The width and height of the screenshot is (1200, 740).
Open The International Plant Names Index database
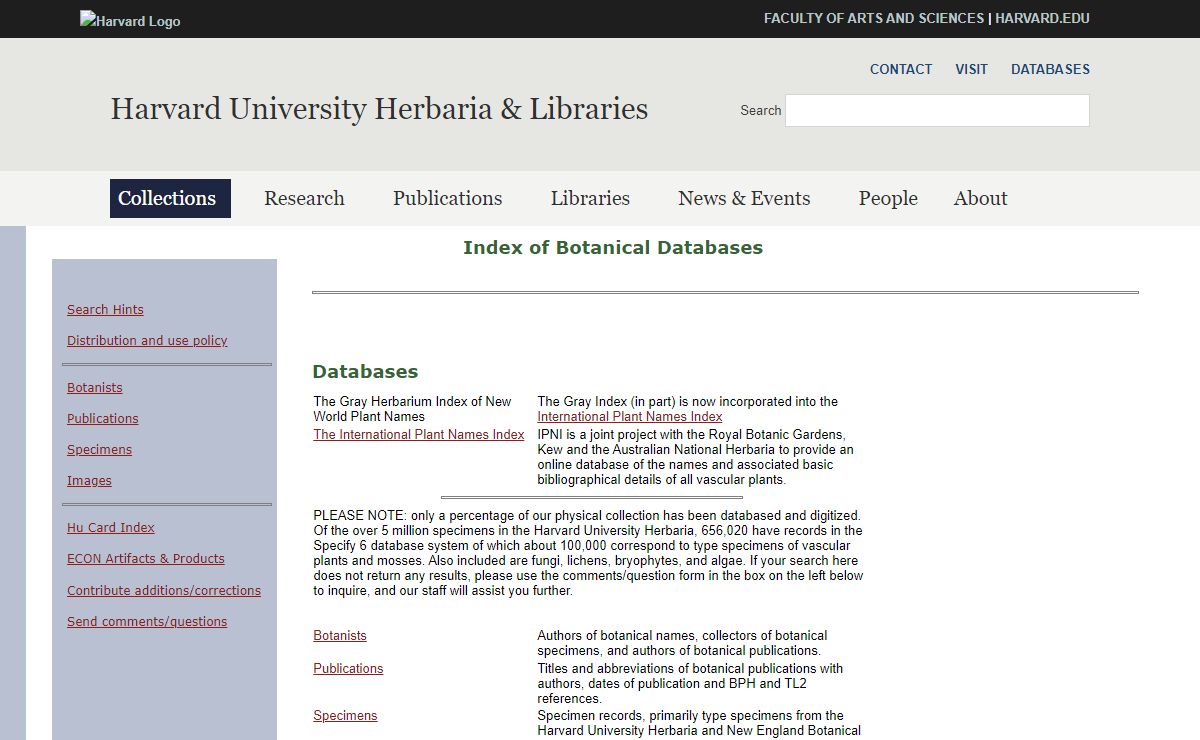click(x=419, y=434)
